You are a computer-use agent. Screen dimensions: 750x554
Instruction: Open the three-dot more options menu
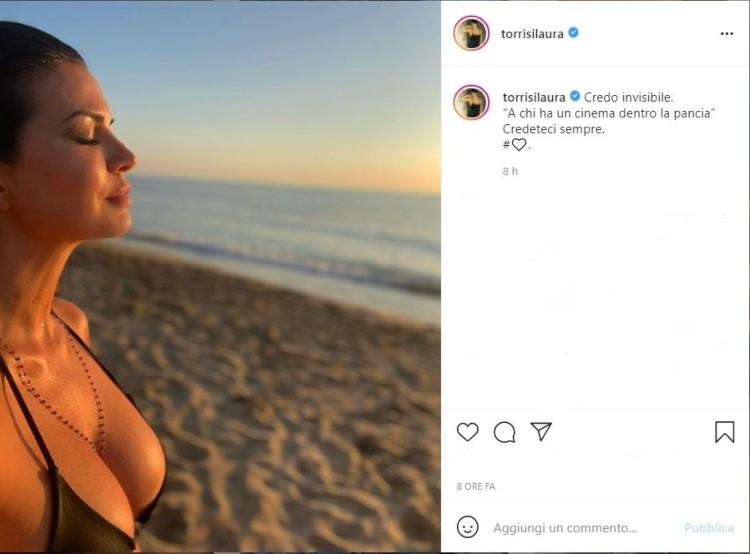tap(727, 33)
